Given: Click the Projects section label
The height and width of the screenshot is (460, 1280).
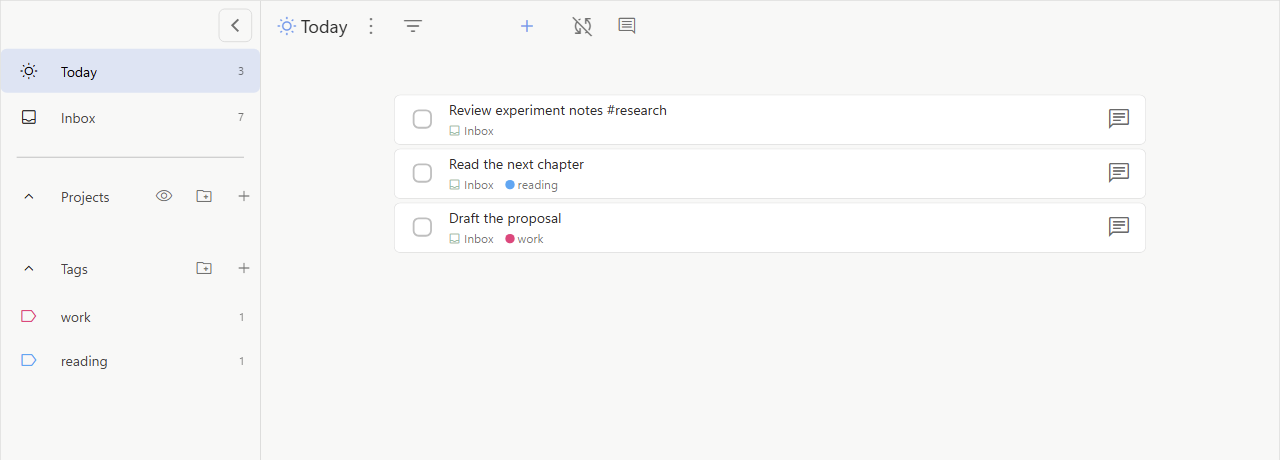Looking at the screenshot, I should pyautogui.click(x=85, y=197).
